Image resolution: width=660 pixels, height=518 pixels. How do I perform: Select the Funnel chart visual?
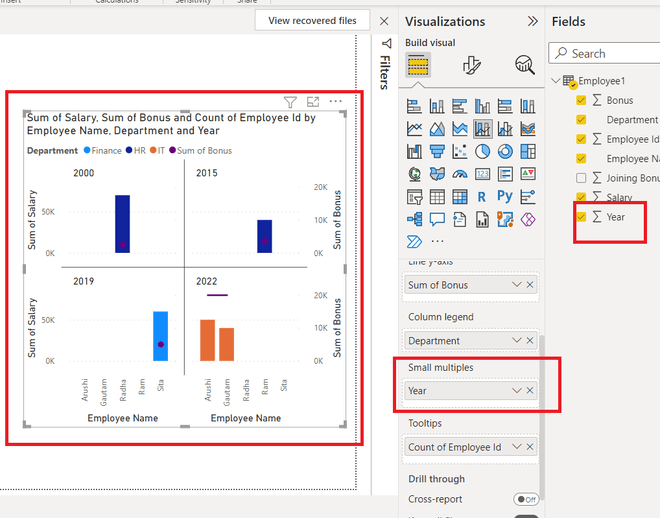[x=437, y=151]
